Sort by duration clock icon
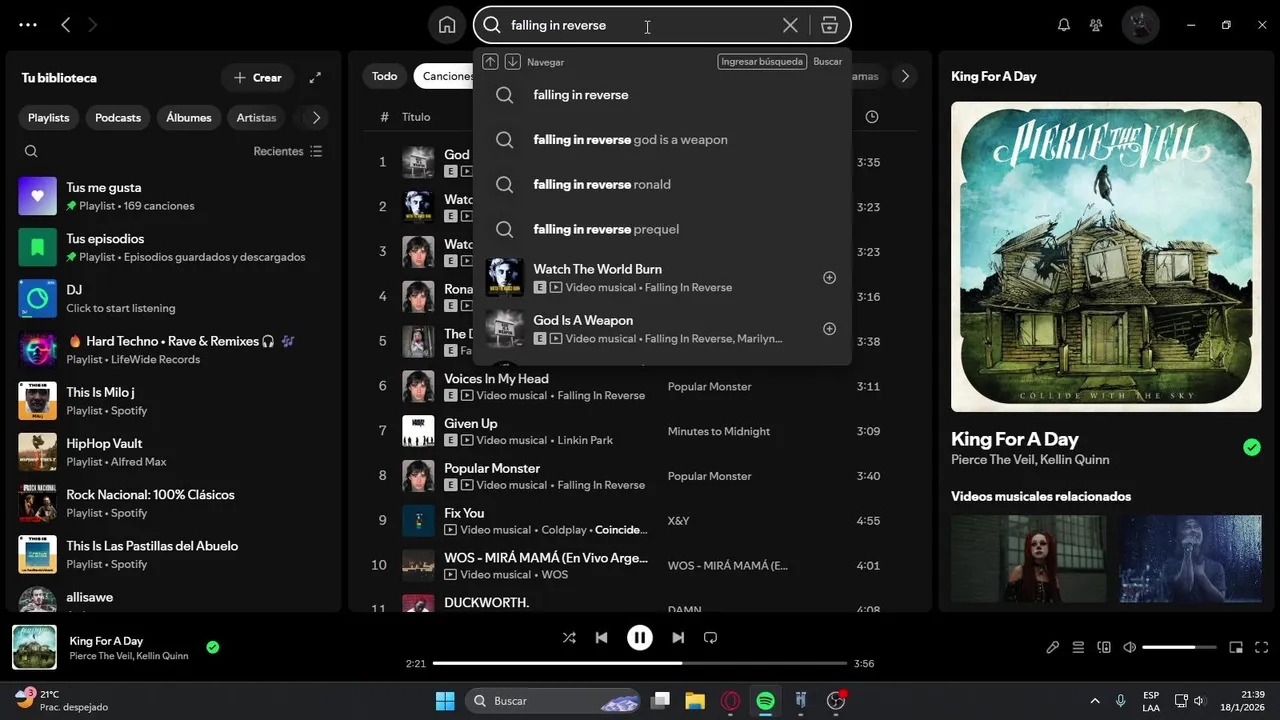The width and height of the screenshot is (1280, 720). [x=872, y=117]
